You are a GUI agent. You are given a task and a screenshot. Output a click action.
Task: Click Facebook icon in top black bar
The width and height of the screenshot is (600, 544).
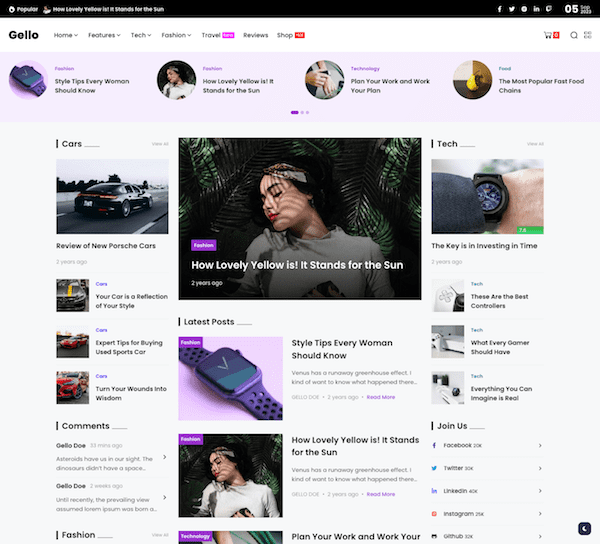(x=499, y=9)
